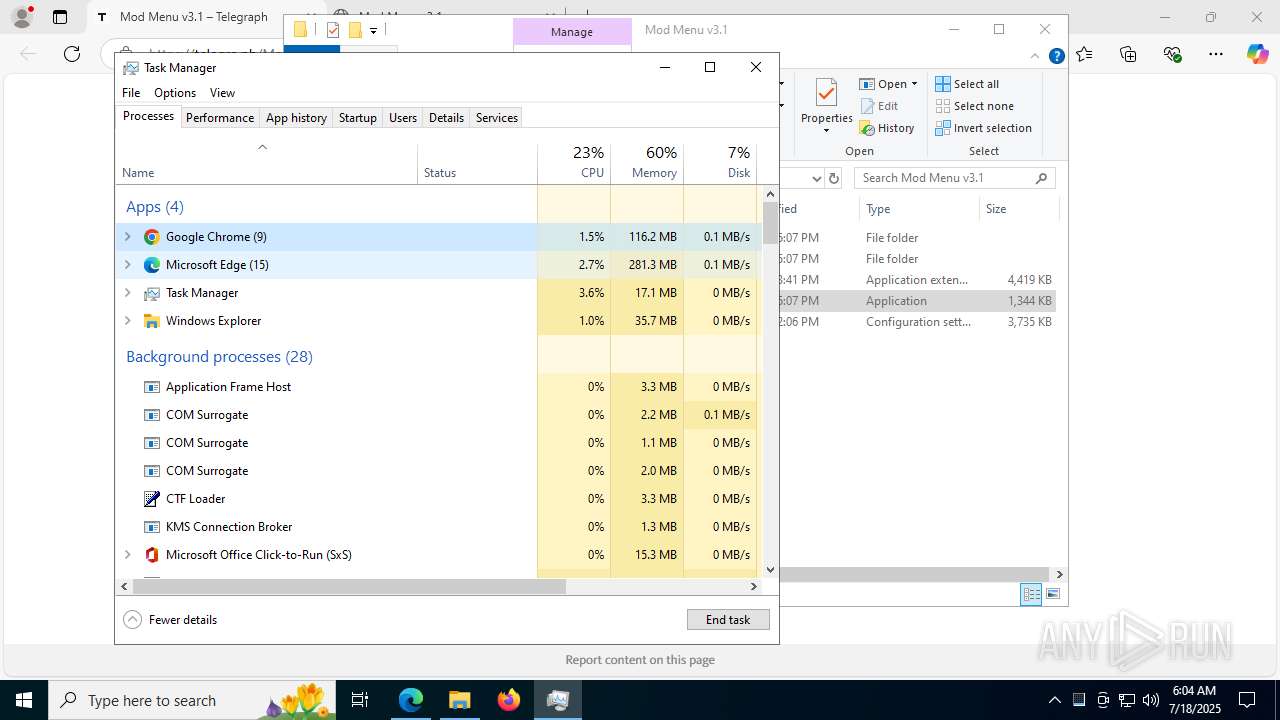Switch Explorer to large thumbnails view icon
Screen dimensions: 1280x720
tap(1052, 594)
